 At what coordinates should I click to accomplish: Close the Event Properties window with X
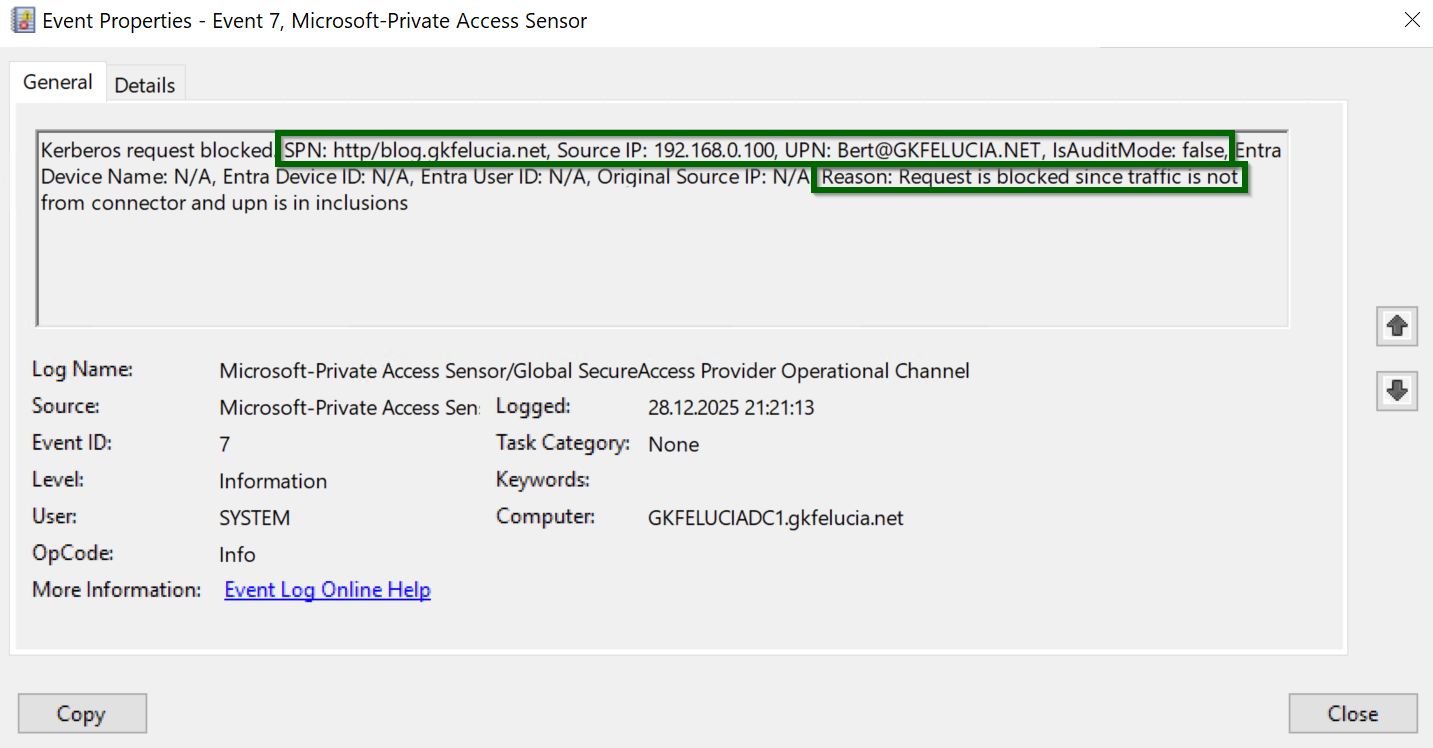1412,20
